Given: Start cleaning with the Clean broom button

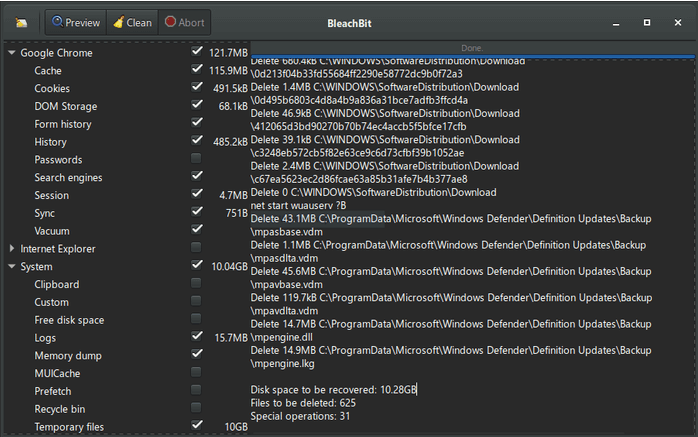Looking at the screenshot, I should 133,22.
